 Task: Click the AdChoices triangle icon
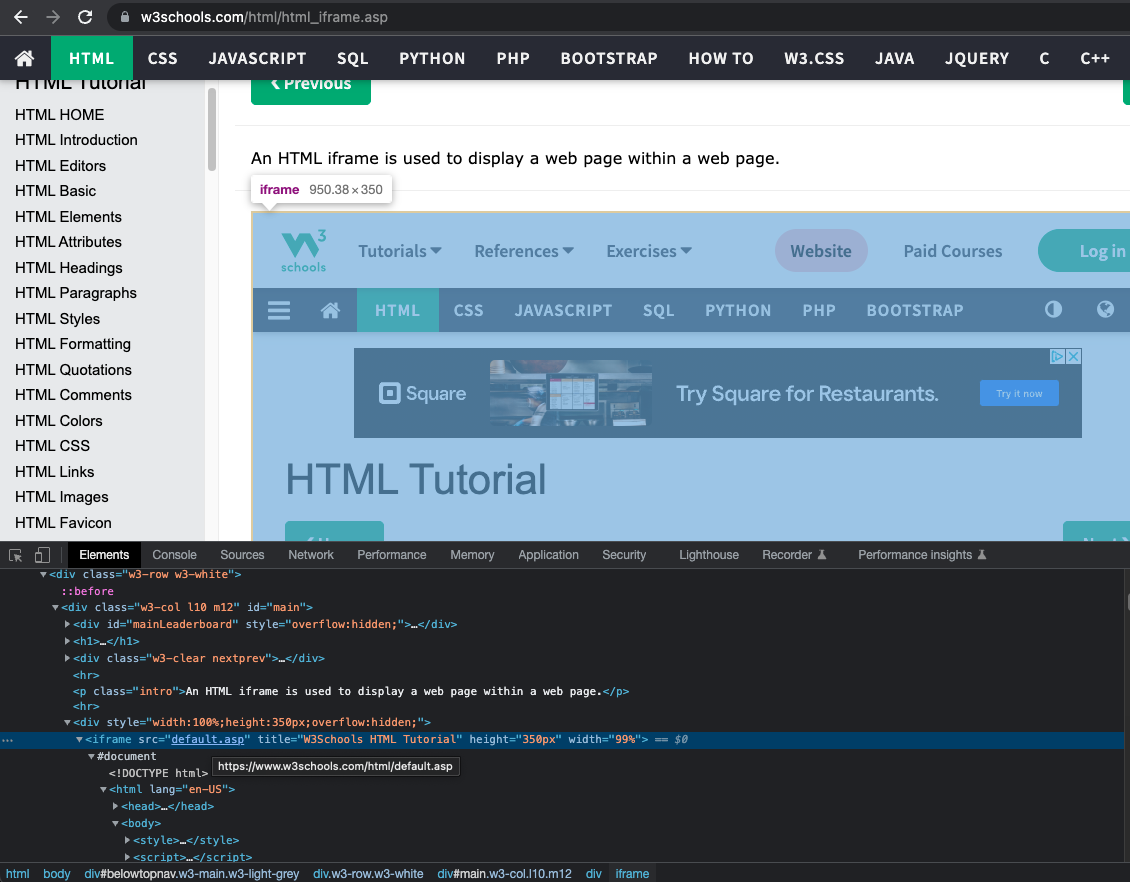click(1057, 356)
